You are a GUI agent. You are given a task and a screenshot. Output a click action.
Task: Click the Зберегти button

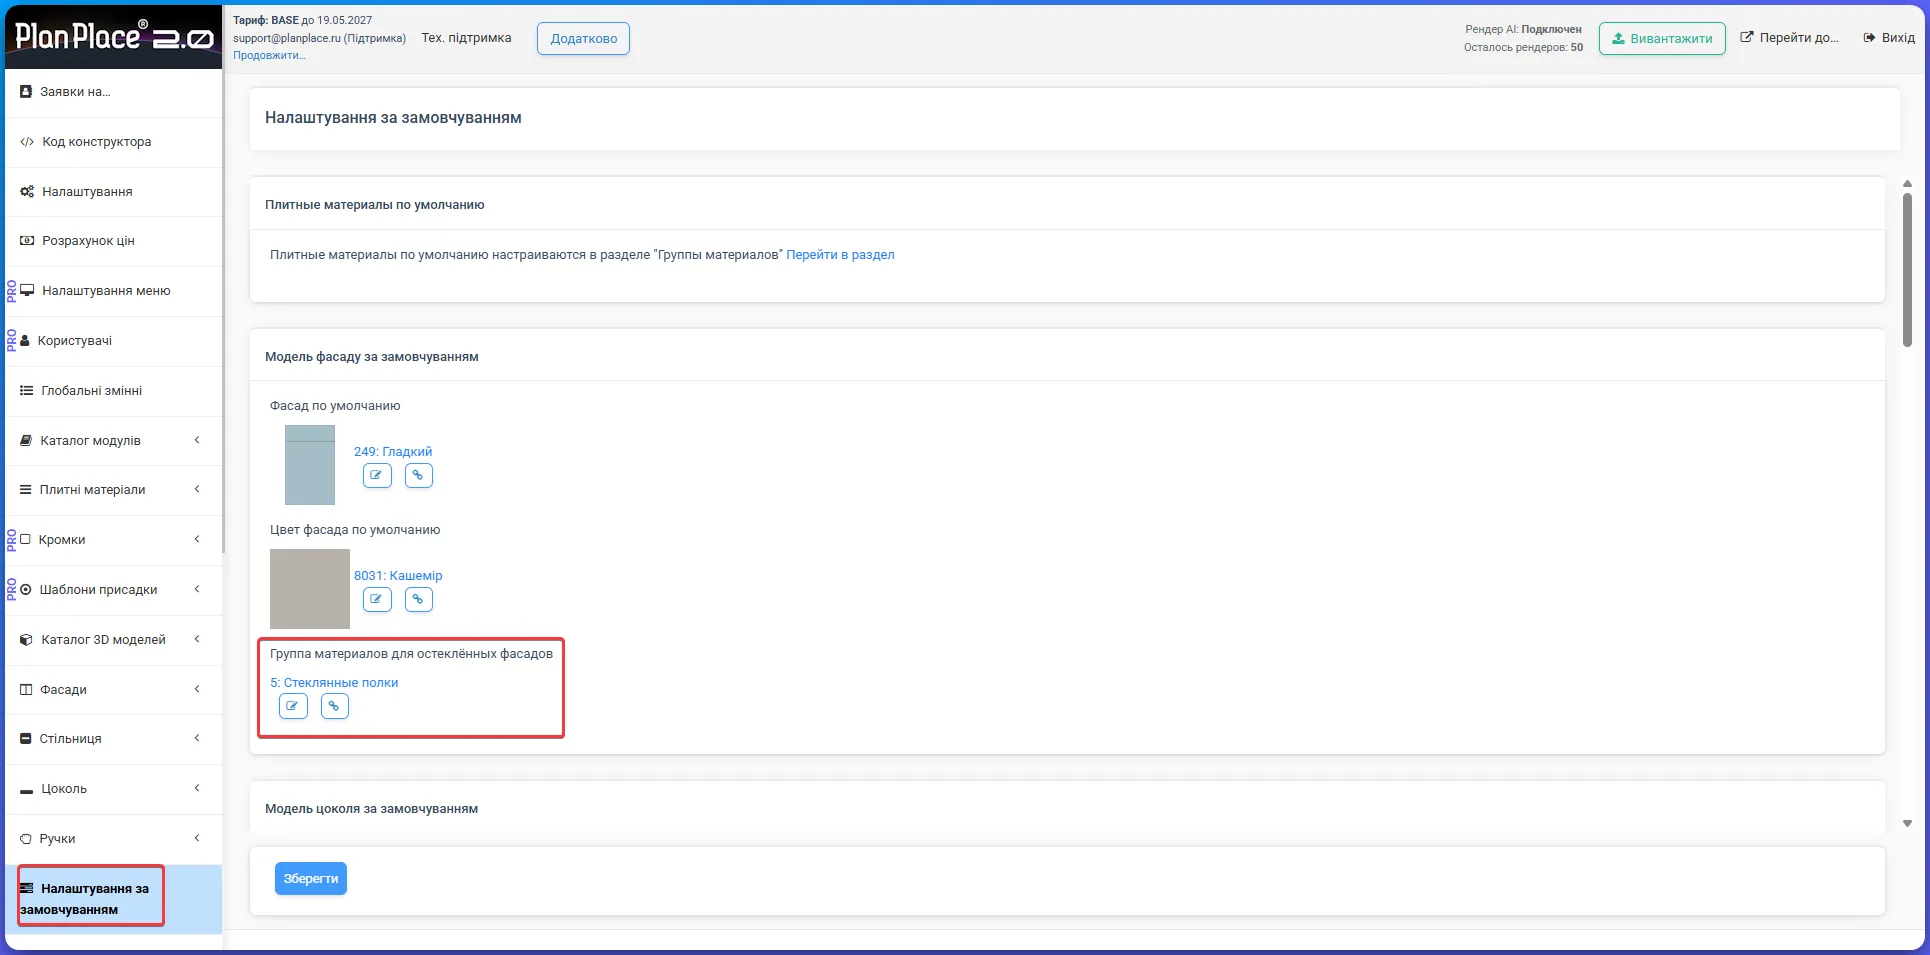[311, 879]
